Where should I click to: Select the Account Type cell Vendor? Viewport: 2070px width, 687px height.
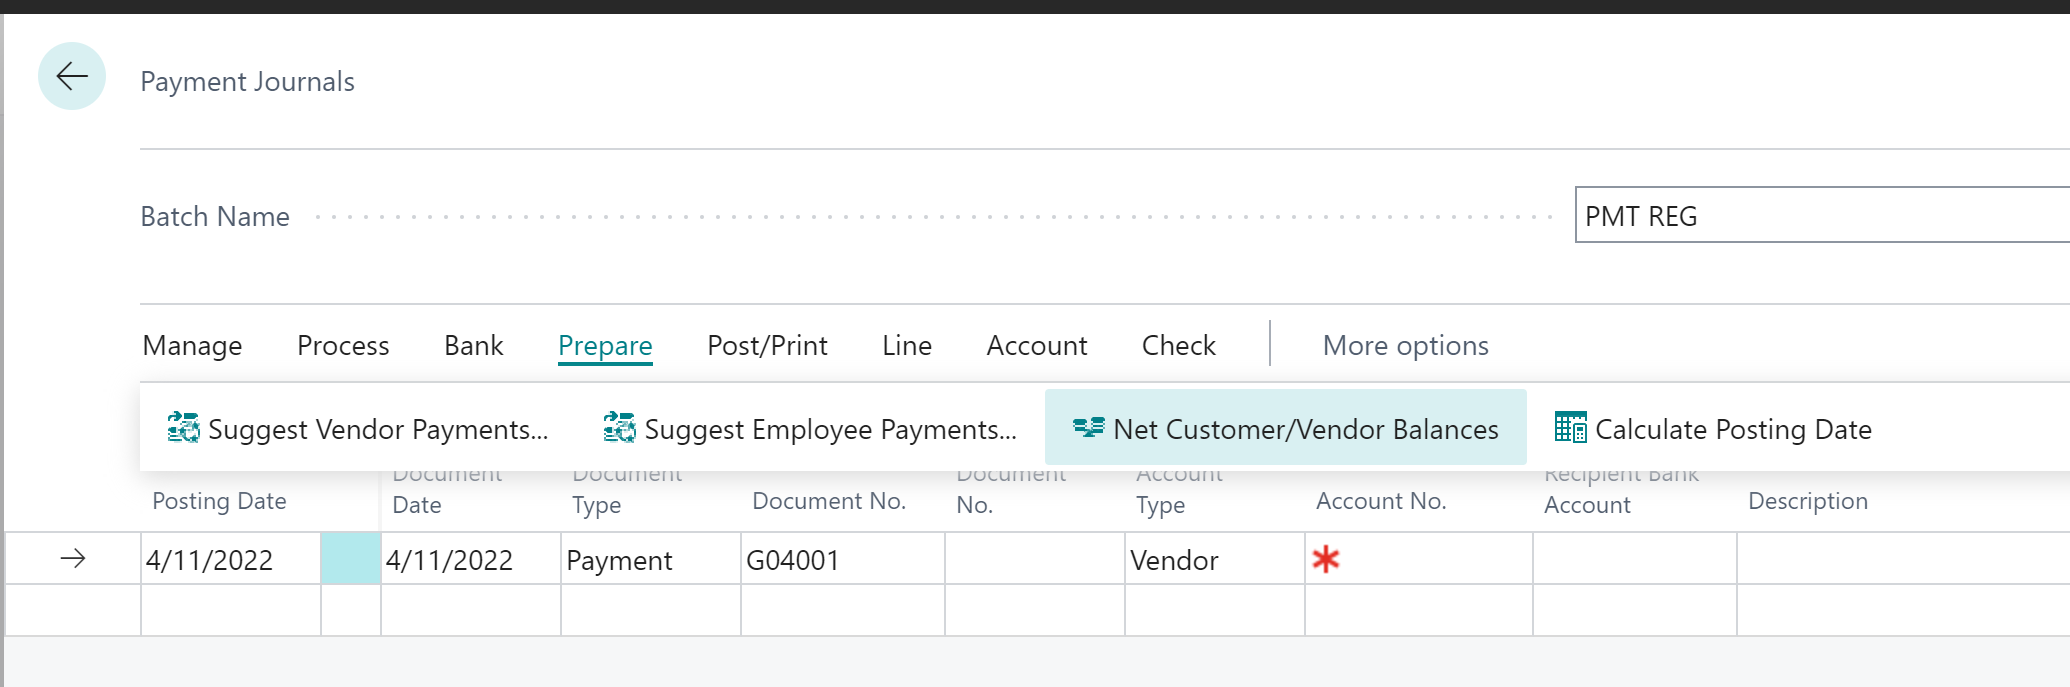tap(1214, 559)
